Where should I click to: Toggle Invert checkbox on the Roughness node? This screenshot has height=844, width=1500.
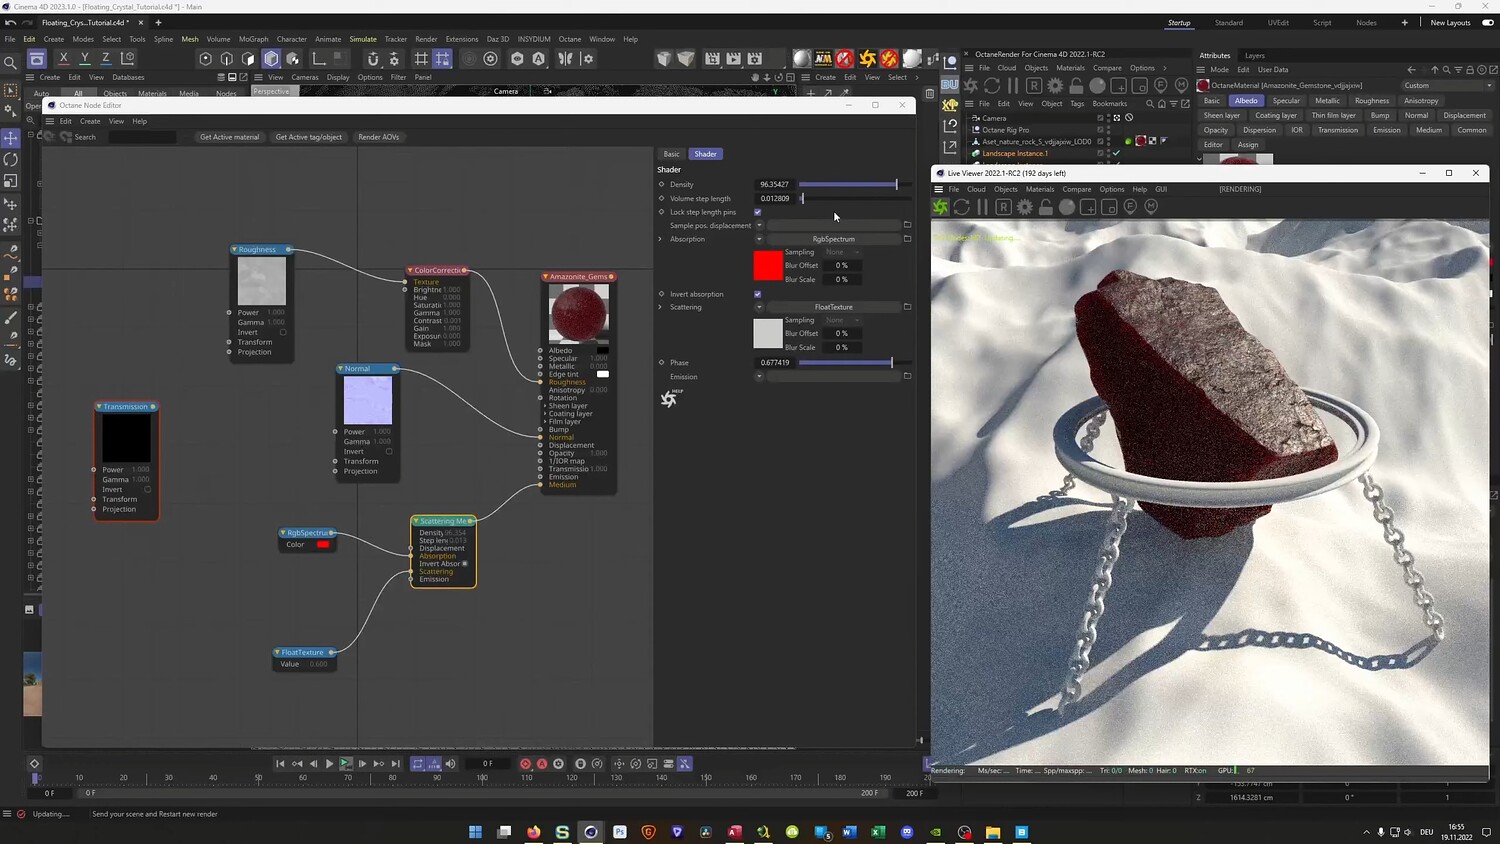point(283,332)
